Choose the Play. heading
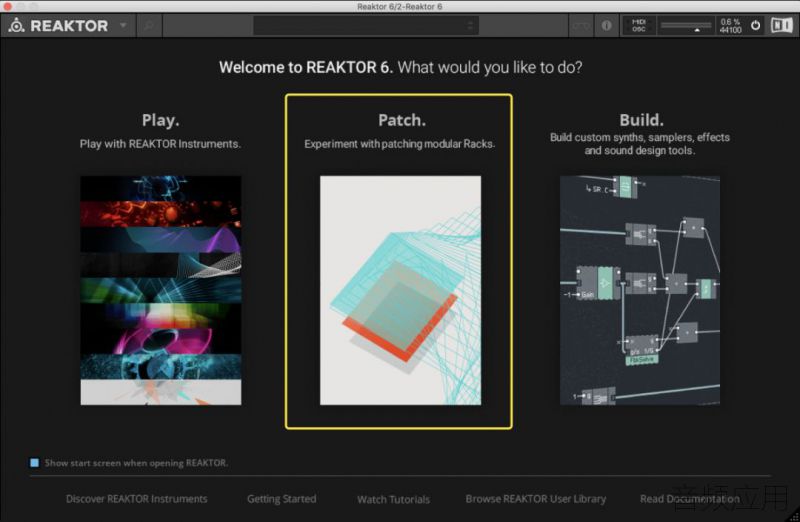800x522 pixels. pos(160,120)
